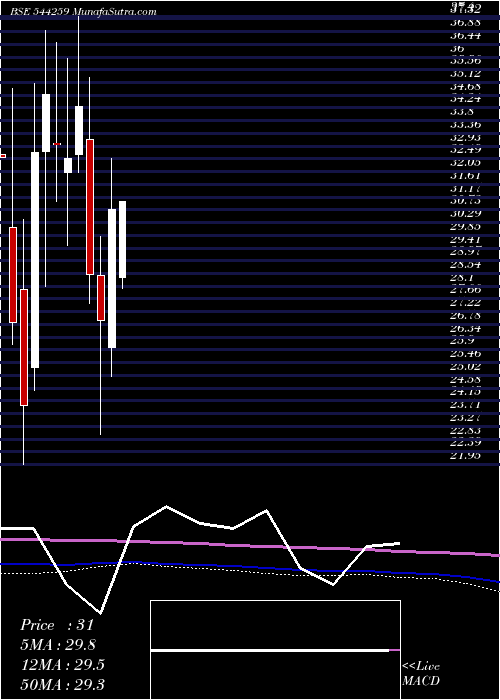This screenshot has height=700, width=500.
Task: Click the 36.44 price axis label
Action: click(466, 35)
